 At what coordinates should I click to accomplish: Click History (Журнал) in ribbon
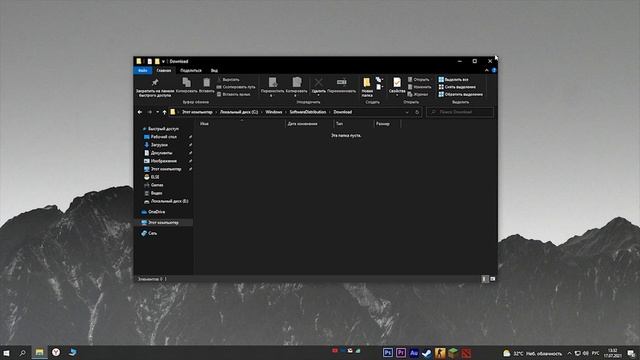pyautogui.click(x=418, y=94)
